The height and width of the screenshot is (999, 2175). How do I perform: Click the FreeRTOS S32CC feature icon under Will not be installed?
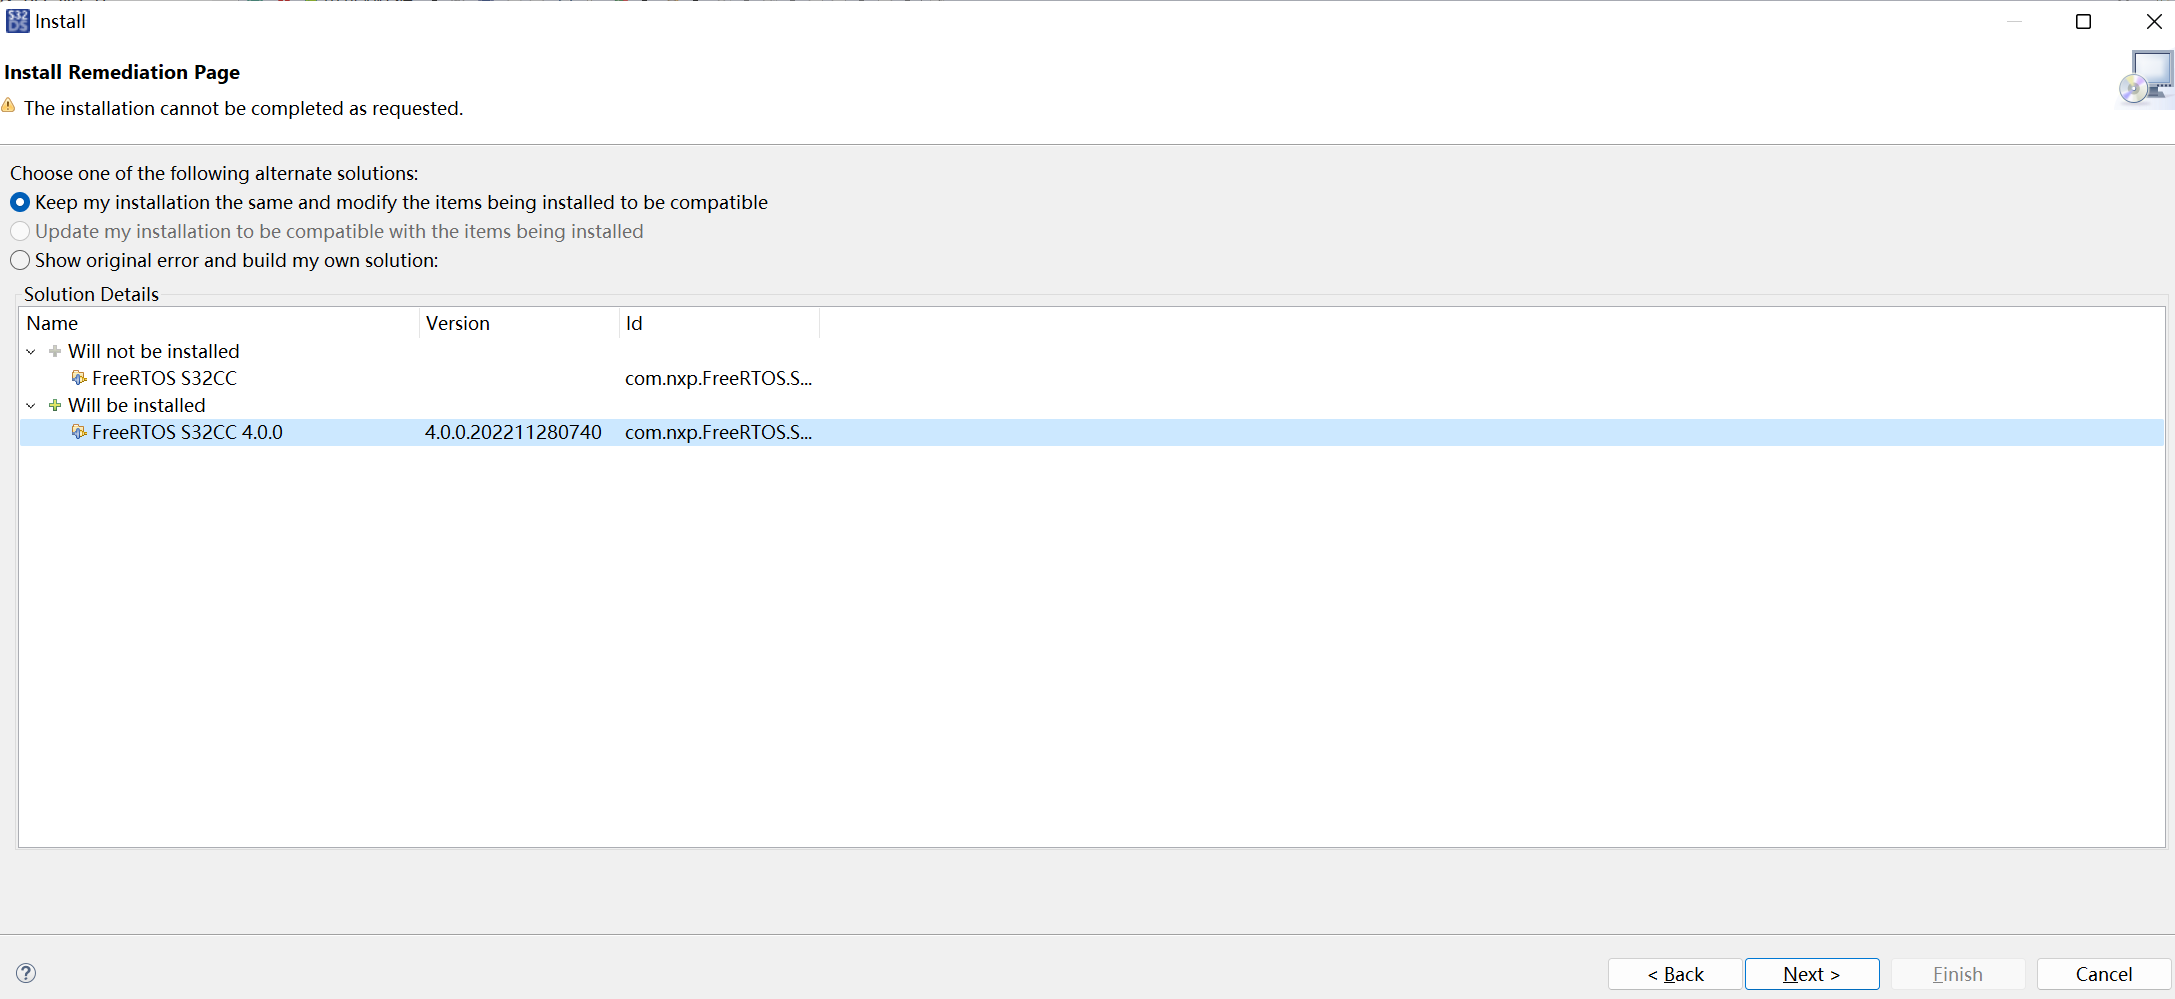point(79,378)
